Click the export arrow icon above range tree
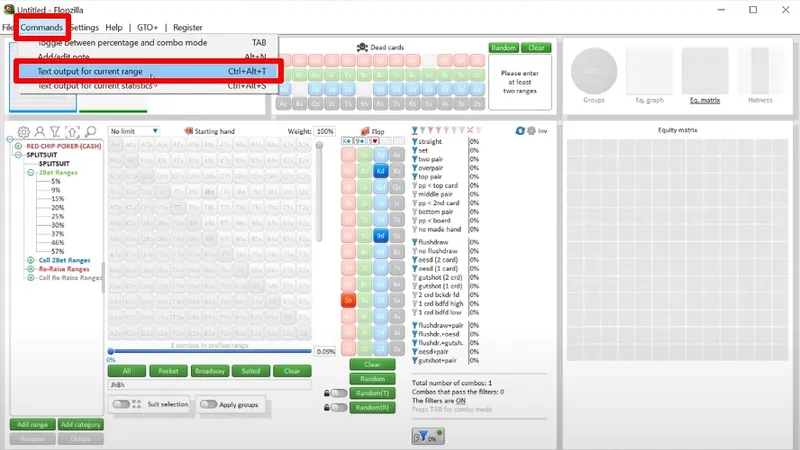 (x=72, y=132)
